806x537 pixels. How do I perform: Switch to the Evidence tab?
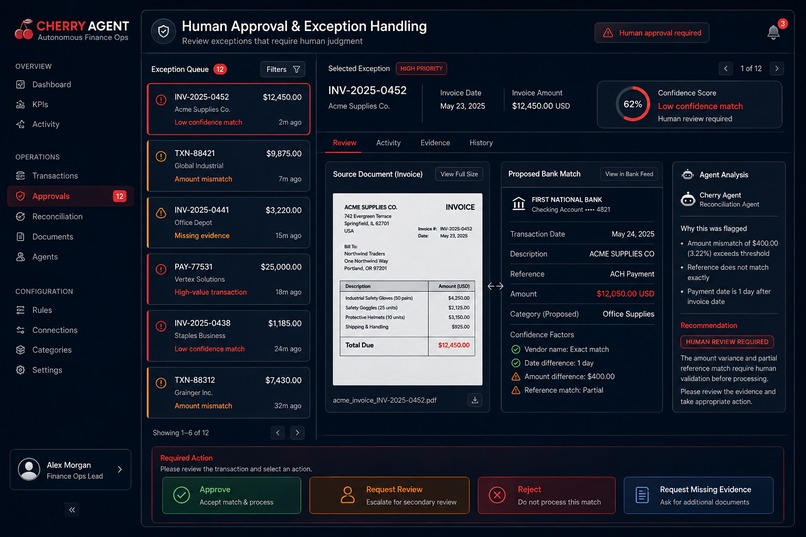point(435,143)
